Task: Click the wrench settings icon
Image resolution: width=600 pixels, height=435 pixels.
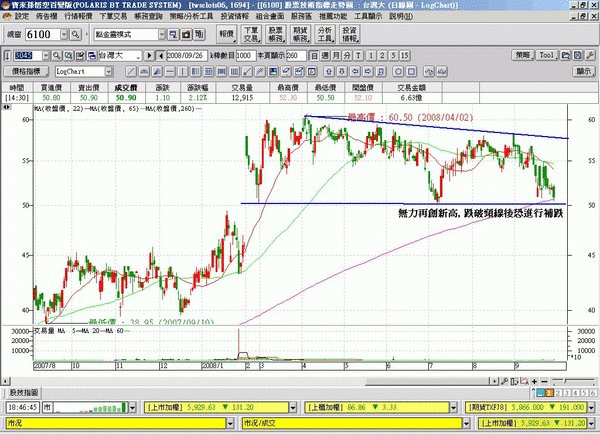Action: pyautogui.click(x=590, y=55)
